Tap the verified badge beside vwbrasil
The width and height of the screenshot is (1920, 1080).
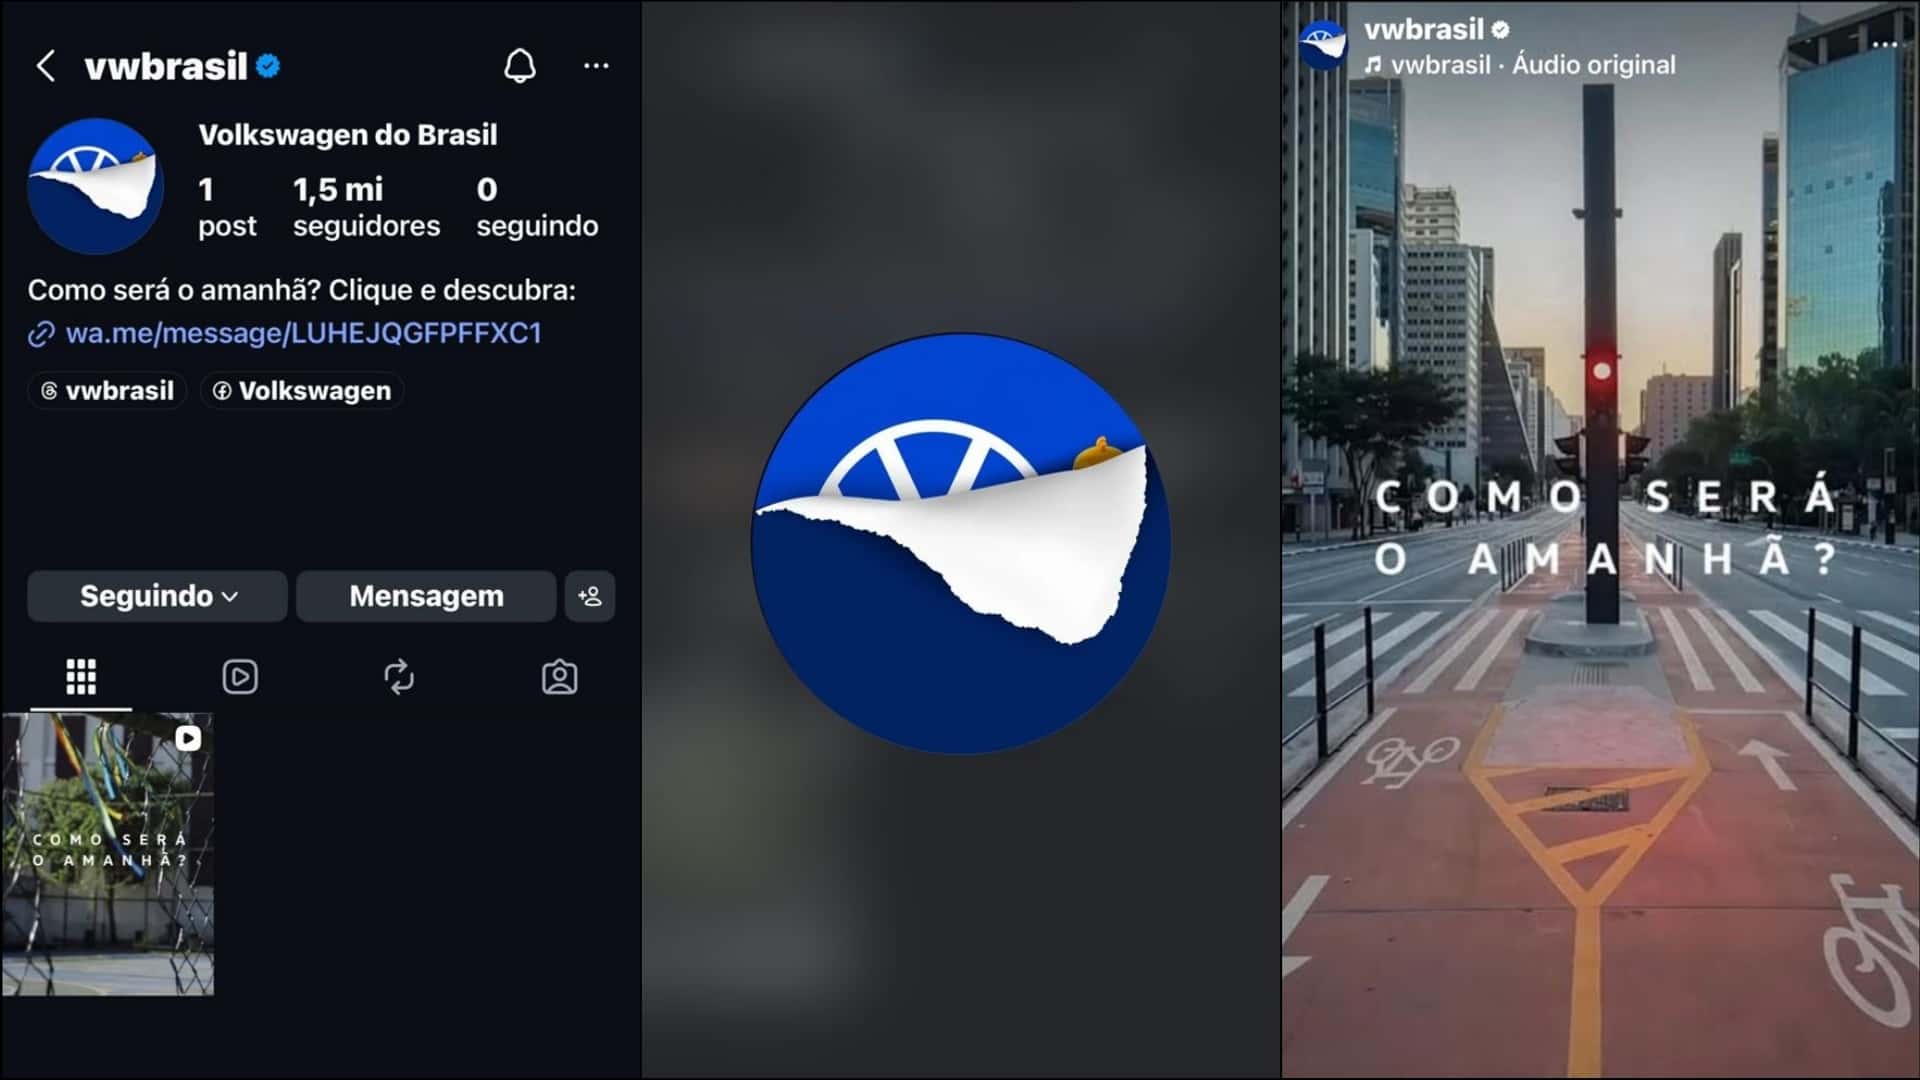(268, 66)
